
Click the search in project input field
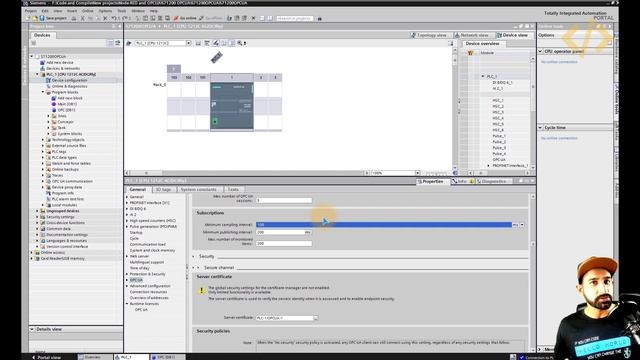pos(295,18)
